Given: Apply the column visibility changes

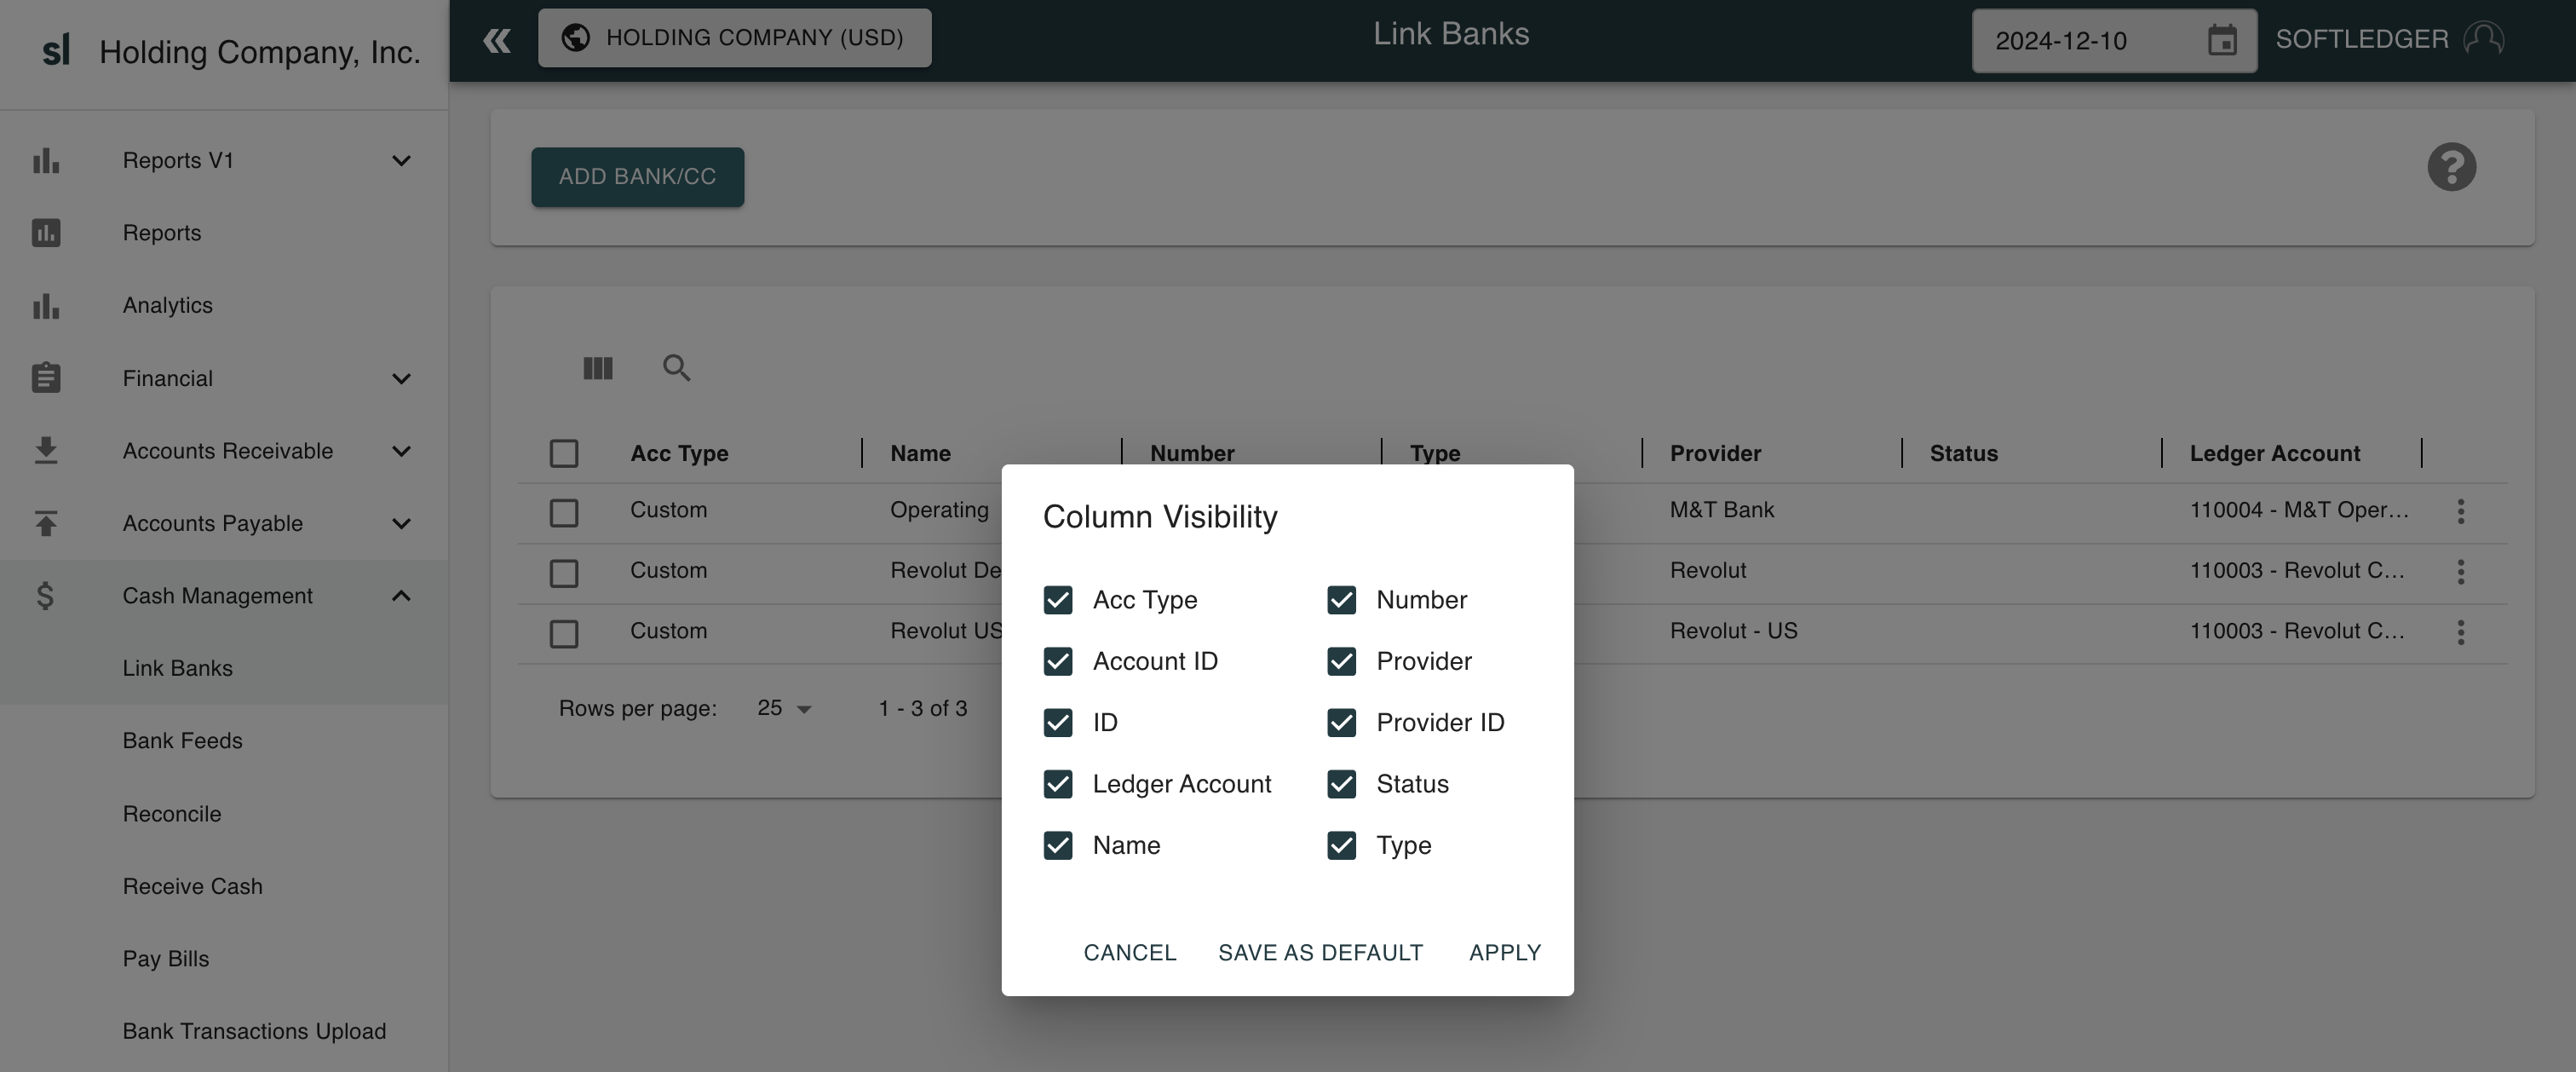Looking at the screenshot, I should pos(1504,953).
